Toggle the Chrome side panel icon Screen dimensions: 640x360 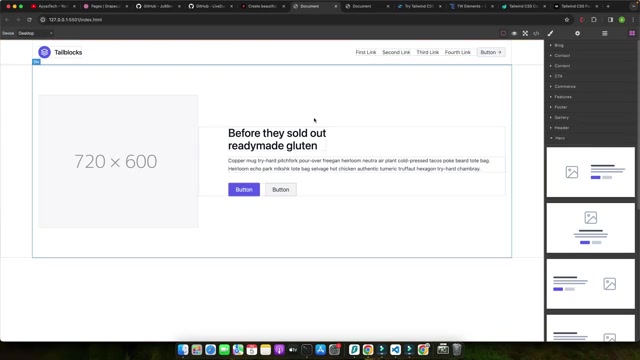pos(610,20)
